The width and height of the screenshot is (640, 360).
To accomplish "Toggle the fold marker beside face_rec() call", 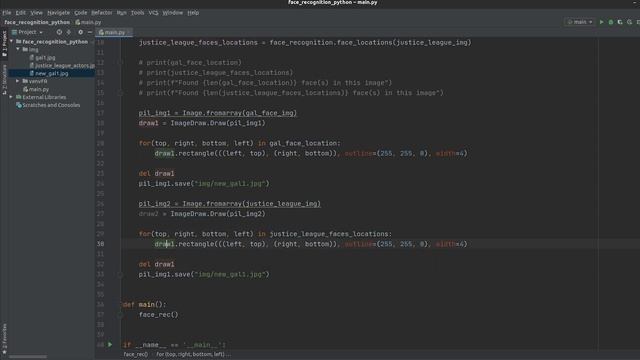I will [x=120, y=315].
